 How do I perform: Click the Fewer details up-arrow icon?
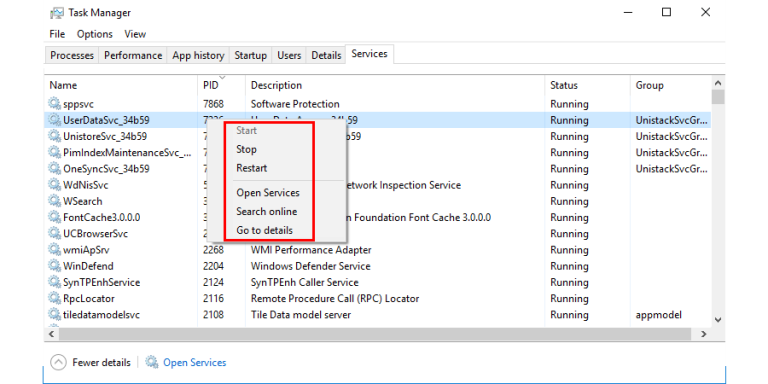point(58,362)
